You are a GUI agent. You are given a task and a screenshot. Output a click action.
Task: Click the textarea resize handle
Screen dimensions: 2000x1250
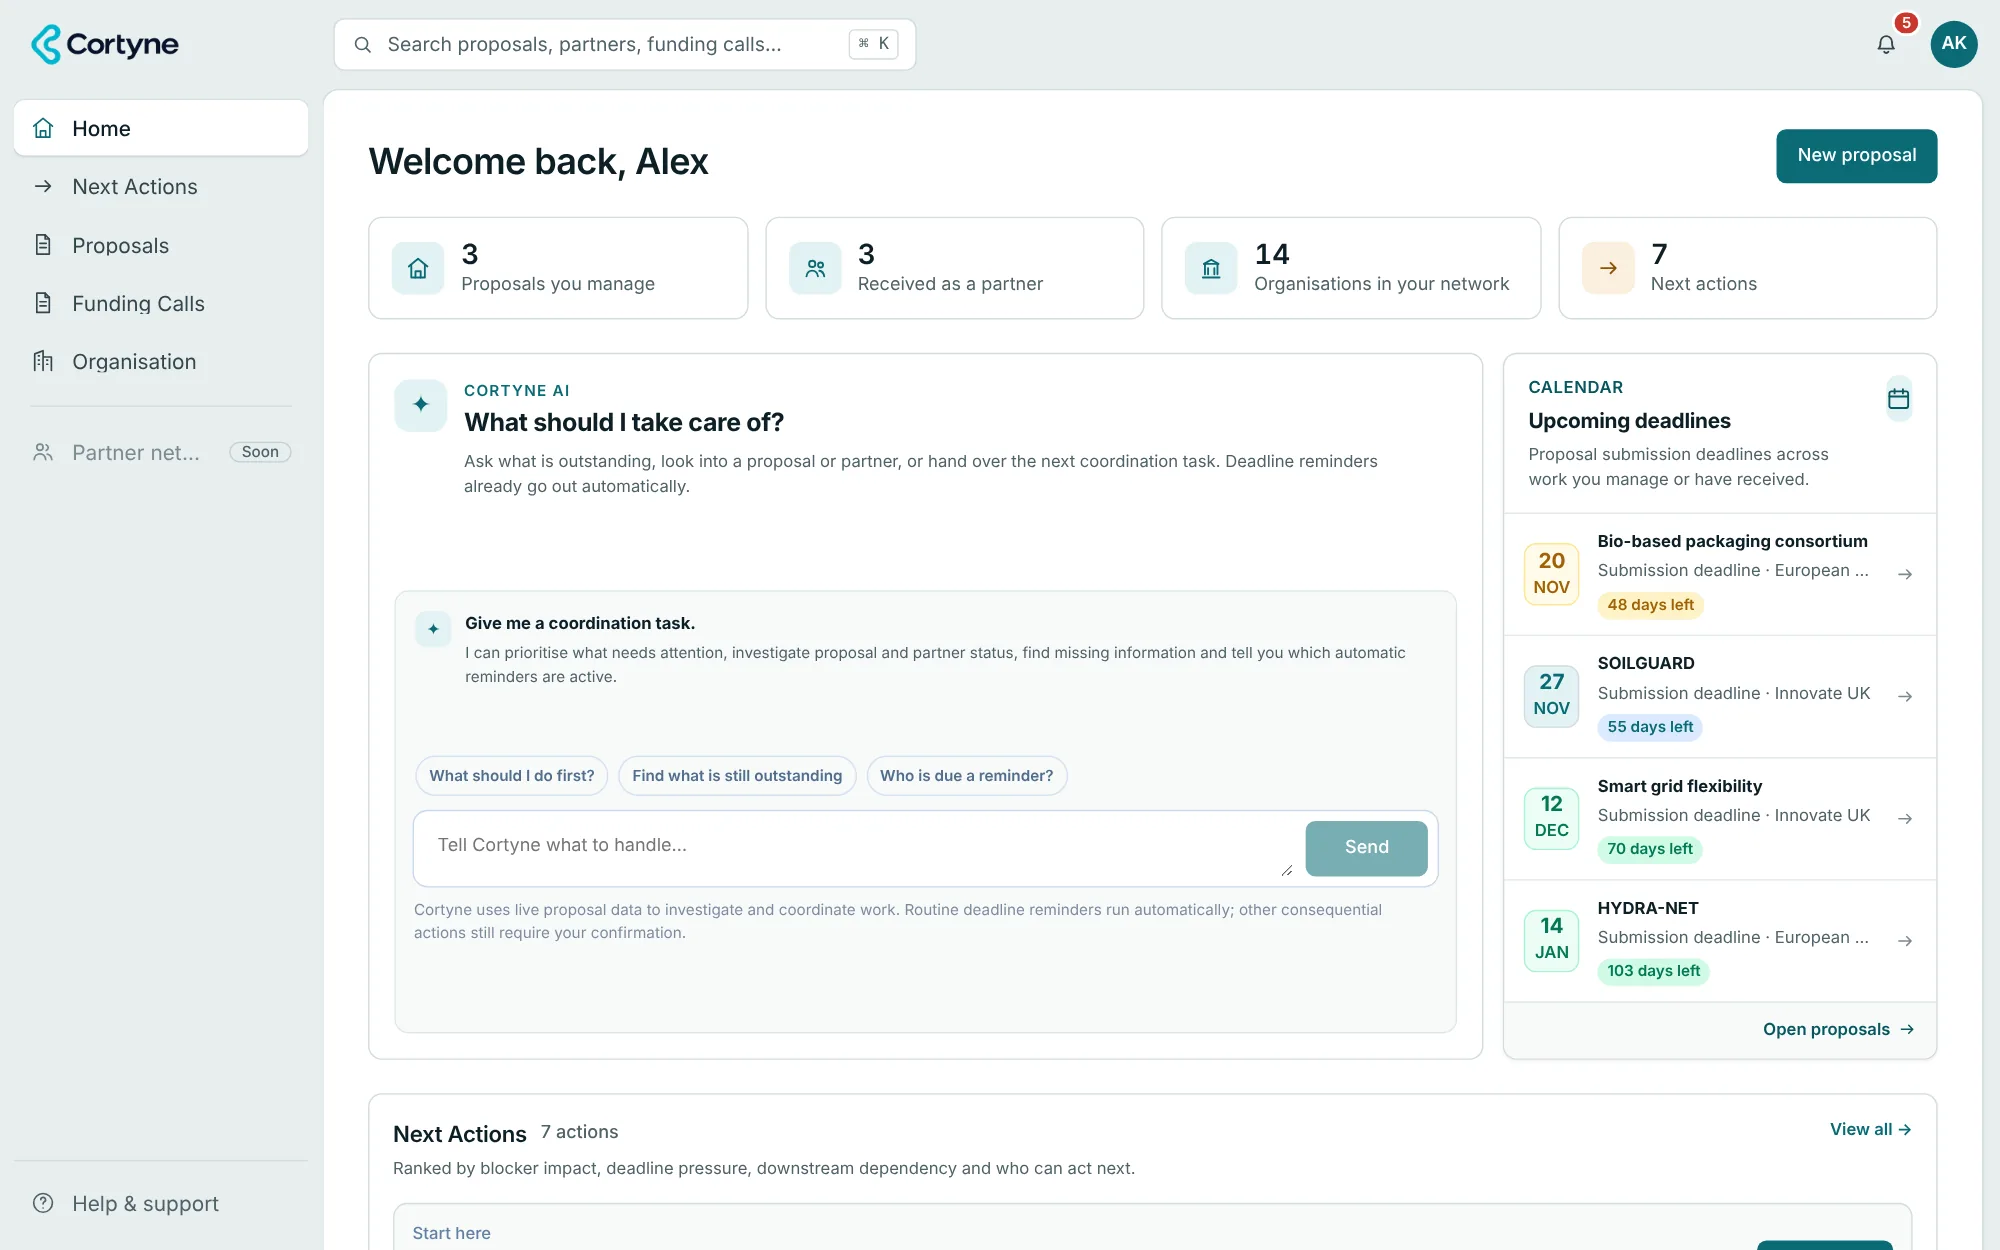1287,871
